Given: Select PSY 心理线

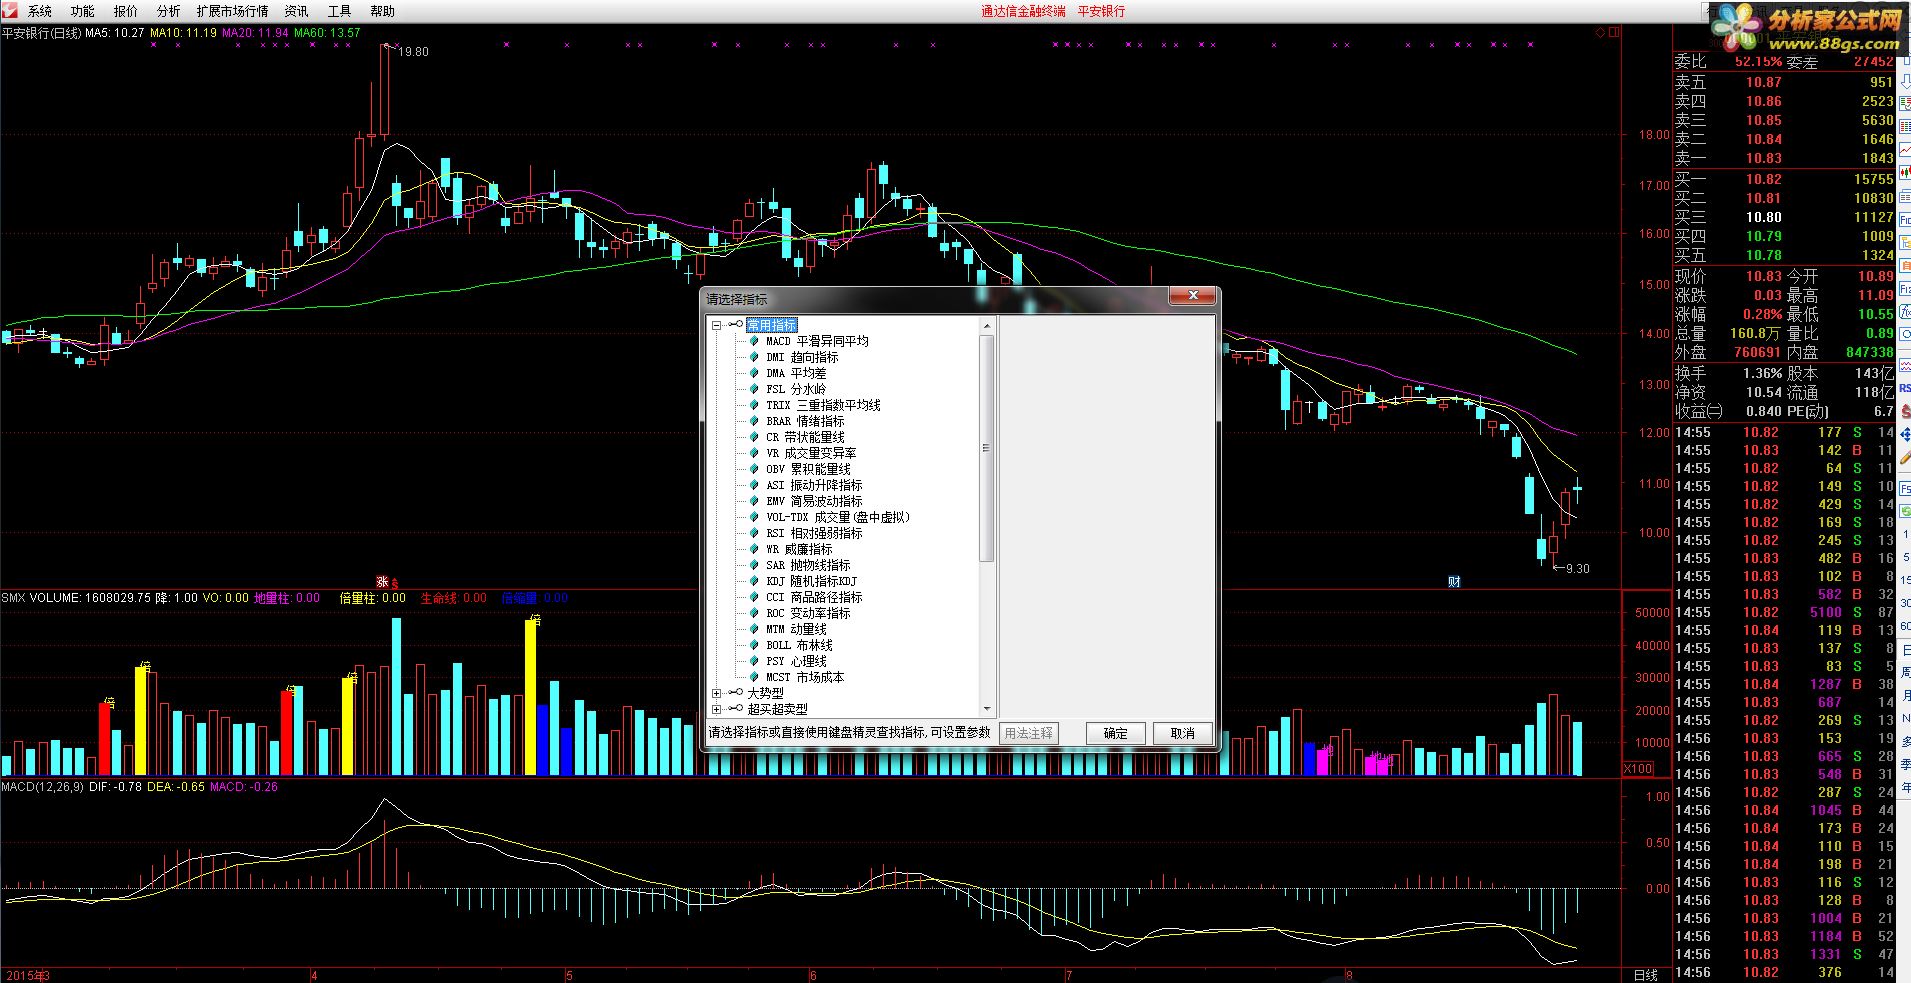Looking at the screenshot, I should click(796, 661).
